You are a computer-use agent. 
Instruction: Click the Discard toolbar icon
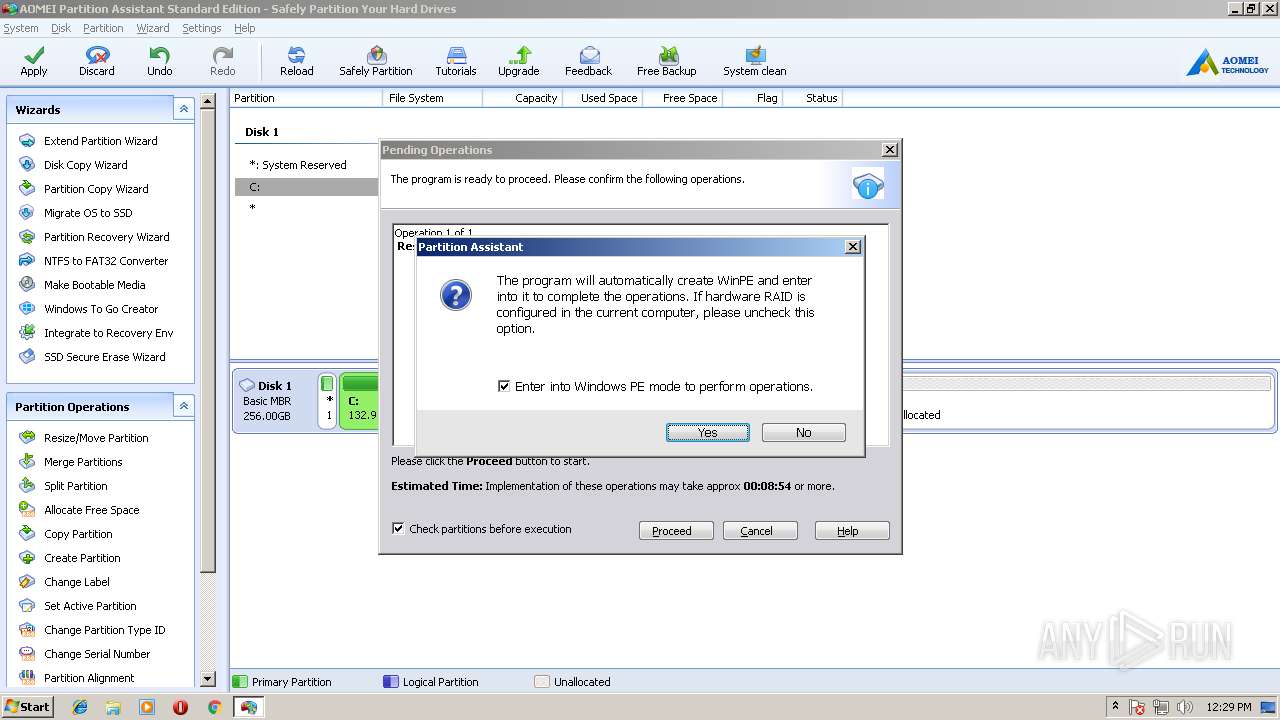coord(97,61)
